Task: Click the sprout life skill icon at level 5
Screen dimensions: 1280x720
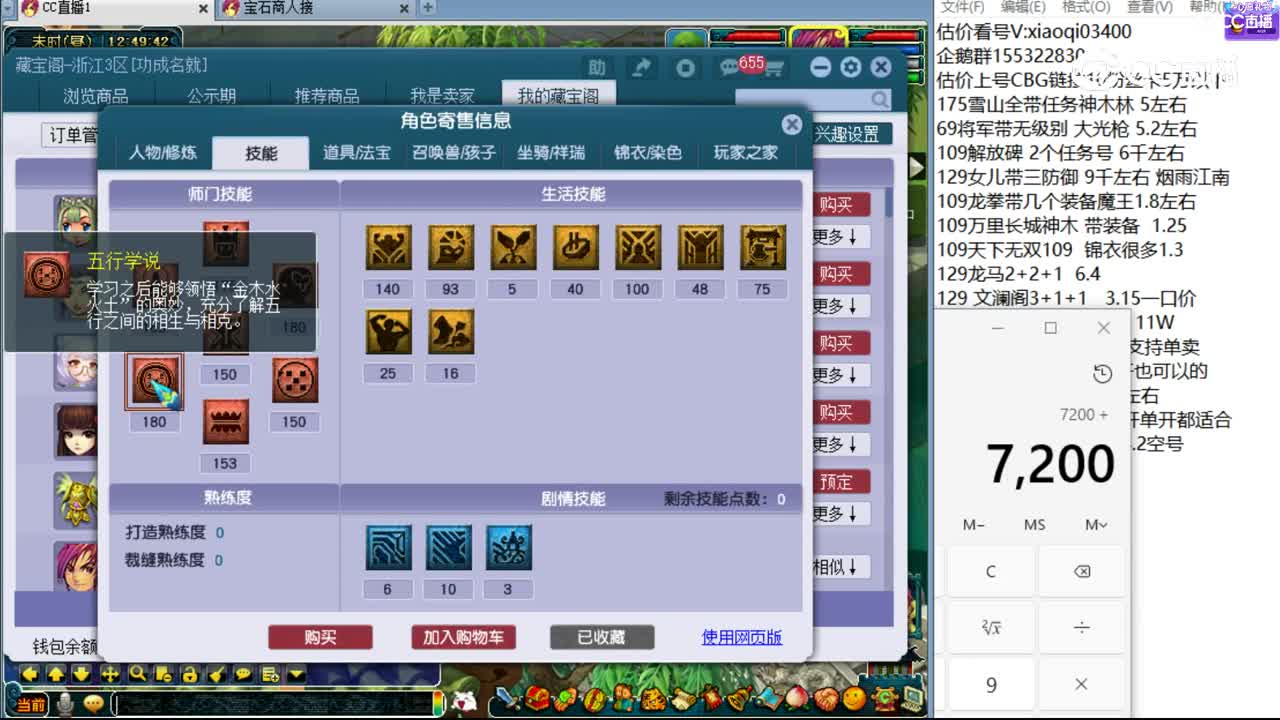Action: pyautogui.click(x=513, y=247)
